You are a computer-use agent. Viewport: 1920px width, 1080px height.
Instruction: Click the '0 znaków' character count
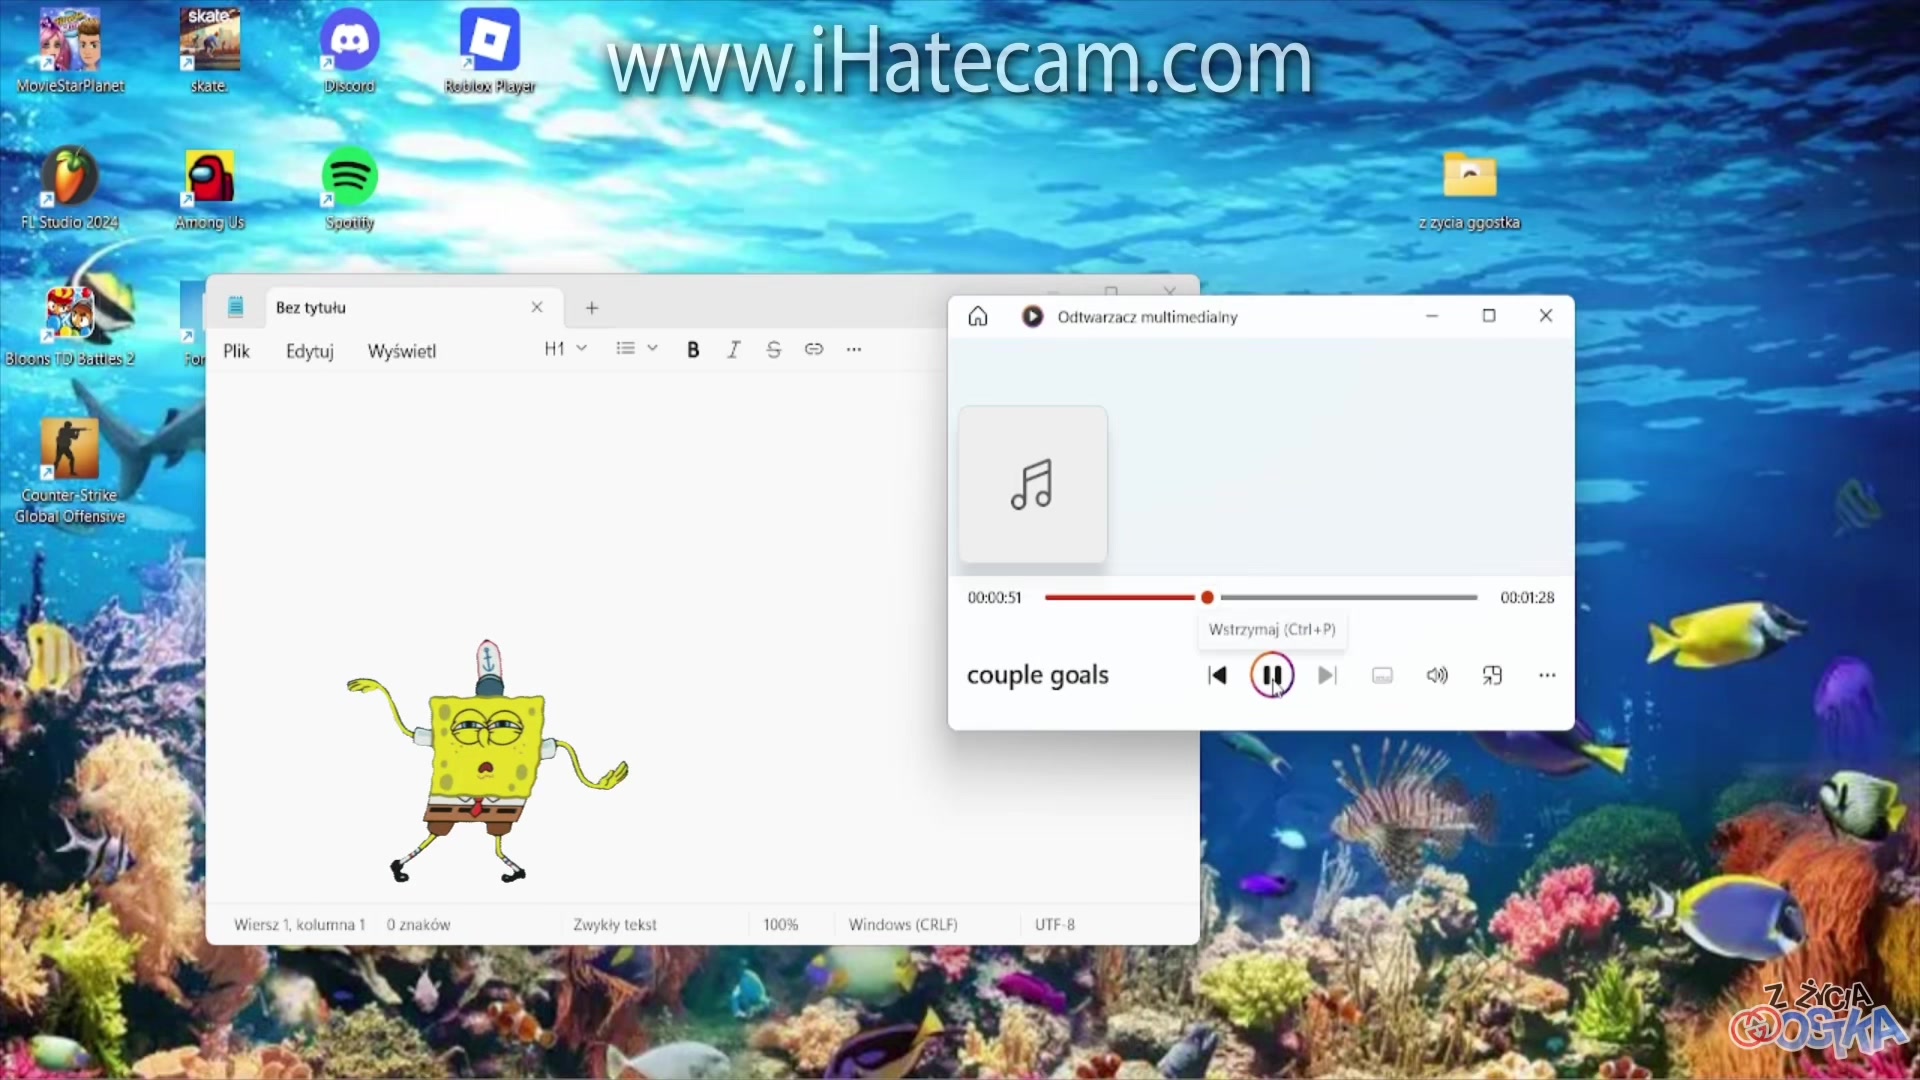coord(418,925)
